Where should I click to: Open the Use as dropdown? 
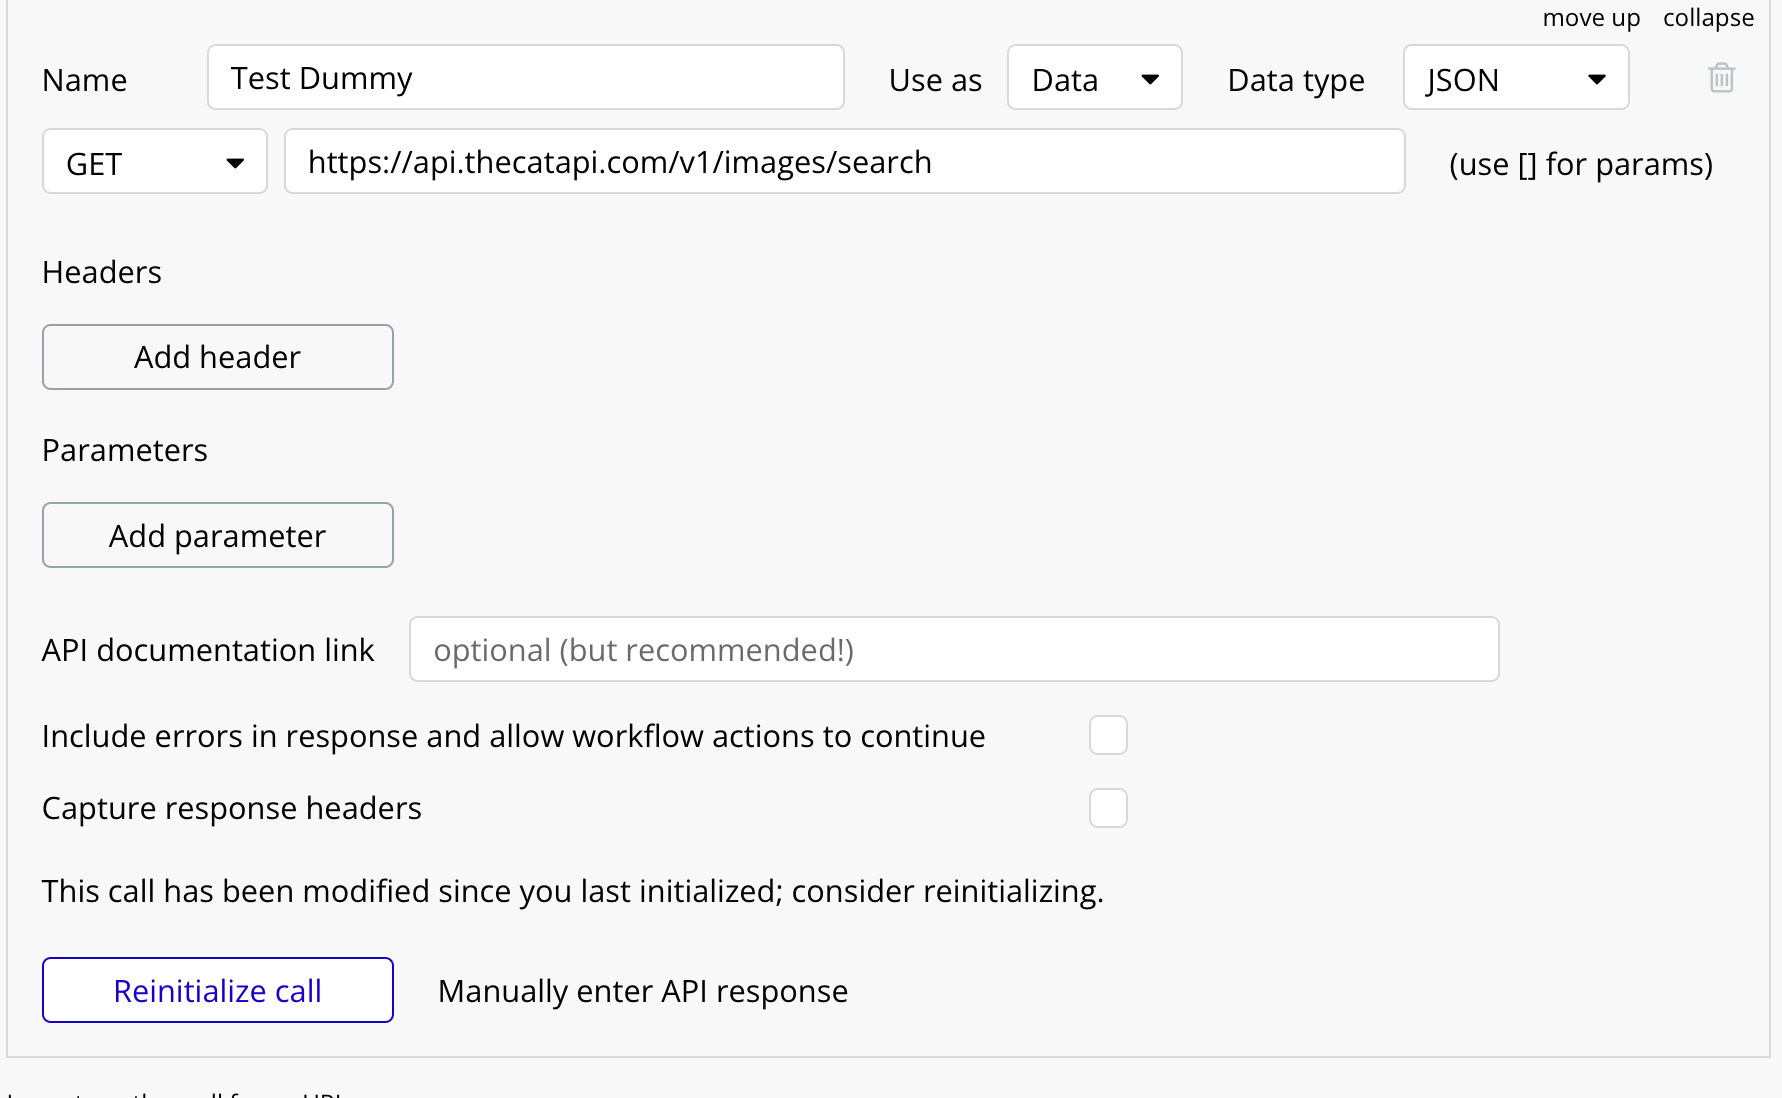pos(1094,77)
